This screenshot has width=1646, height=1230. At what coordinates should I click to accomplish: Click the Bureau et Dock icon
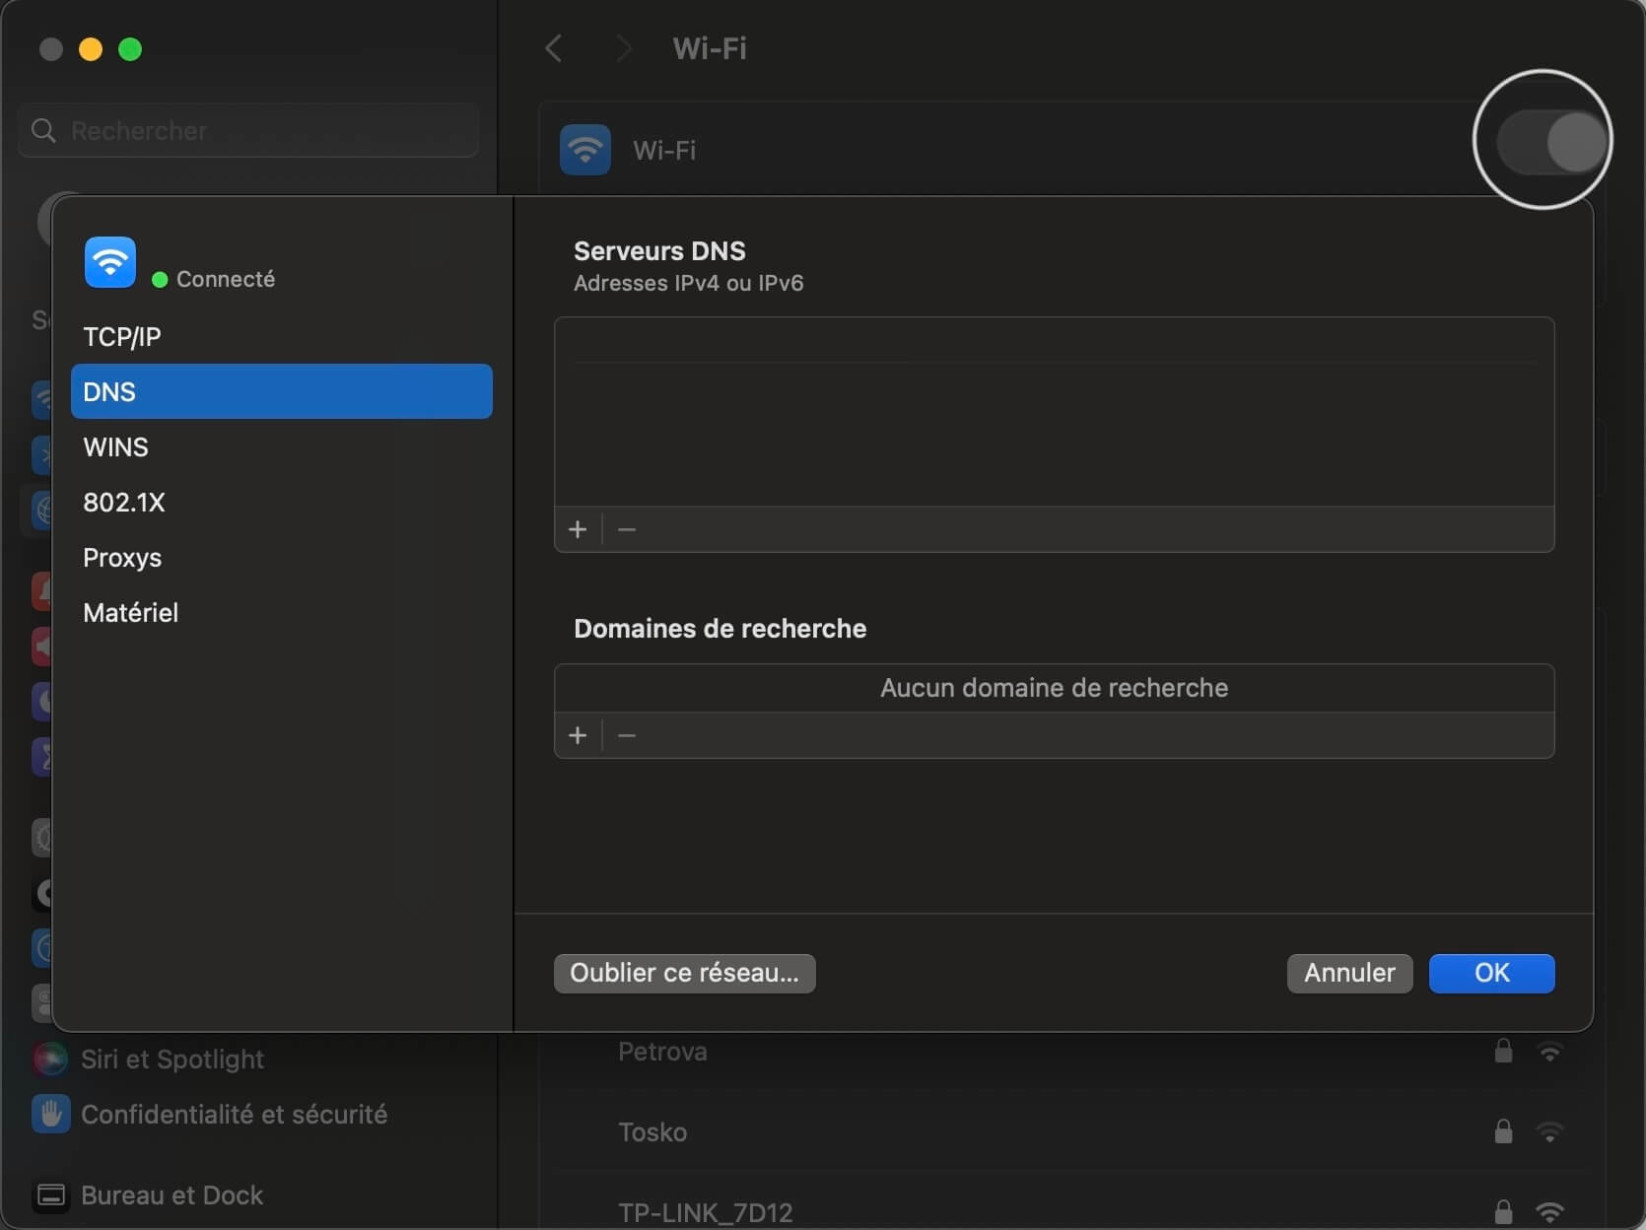coord(50,1195)
